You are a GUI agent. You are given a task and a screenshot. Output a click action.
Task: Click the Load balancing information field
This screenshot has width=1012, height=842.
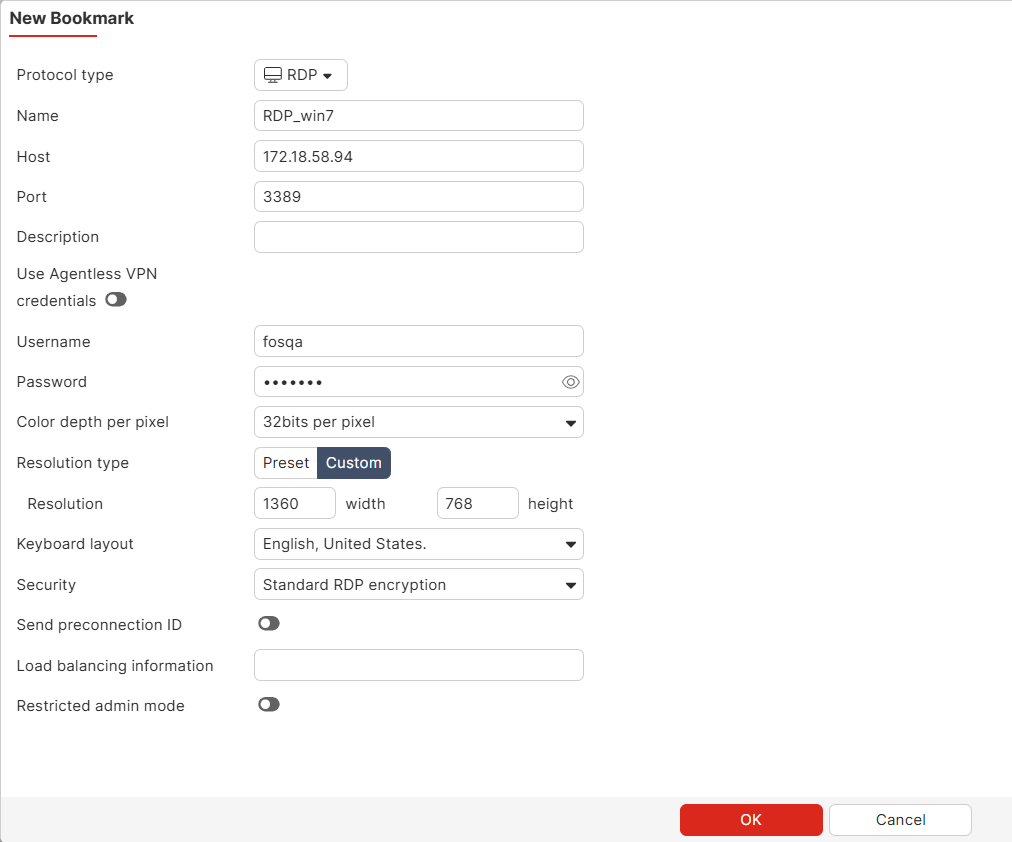[x=418, y=664]
